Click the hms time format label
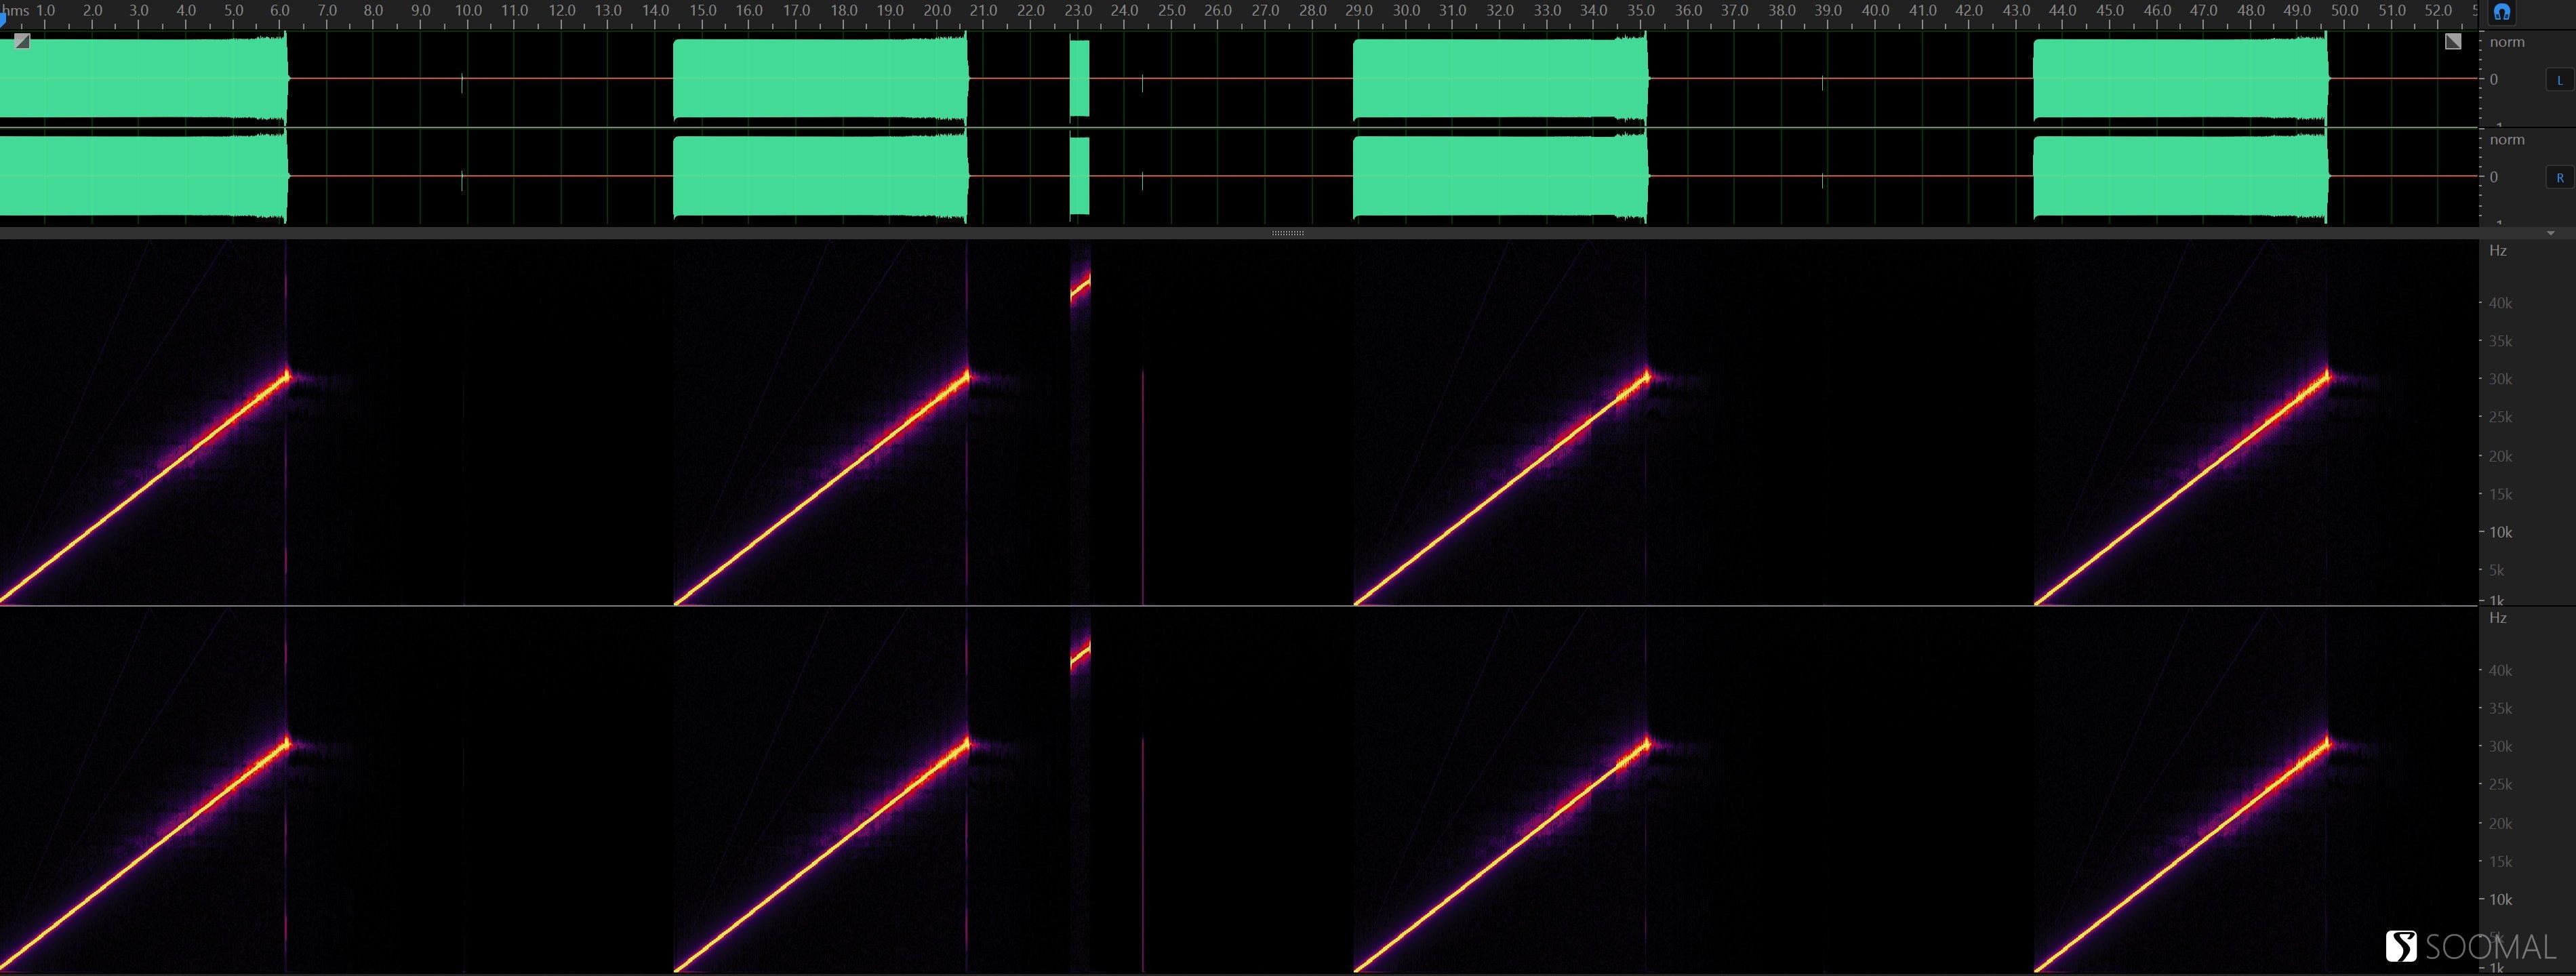The image size is (2576, 976). (x=17, y=10)
